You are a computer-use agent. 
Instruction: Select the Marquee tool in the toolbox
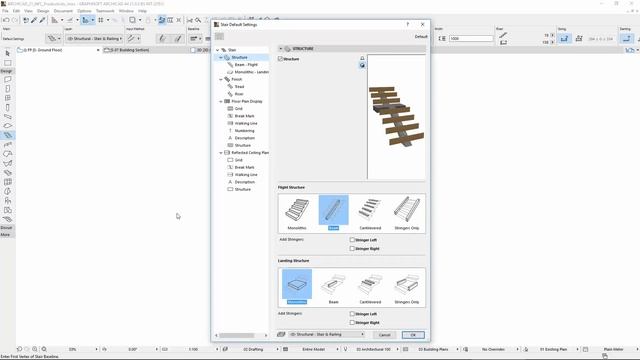pos(7,63)
